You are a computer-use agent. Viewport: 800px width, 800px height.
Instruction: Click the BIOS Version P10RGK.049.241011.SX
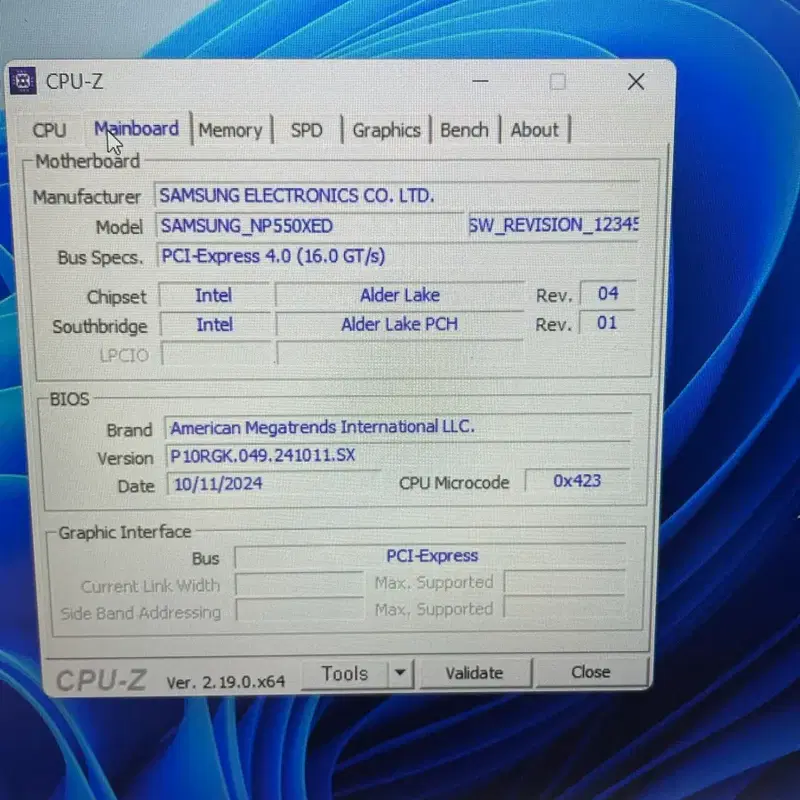tap(398, 455)
